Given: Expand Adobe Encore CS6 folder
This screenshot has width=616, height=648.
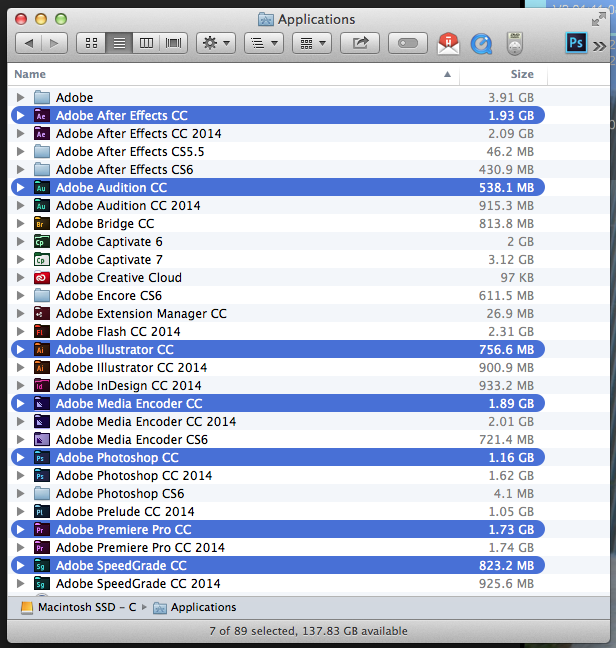Looking at the screenshot, I should (x=20, y=295).
